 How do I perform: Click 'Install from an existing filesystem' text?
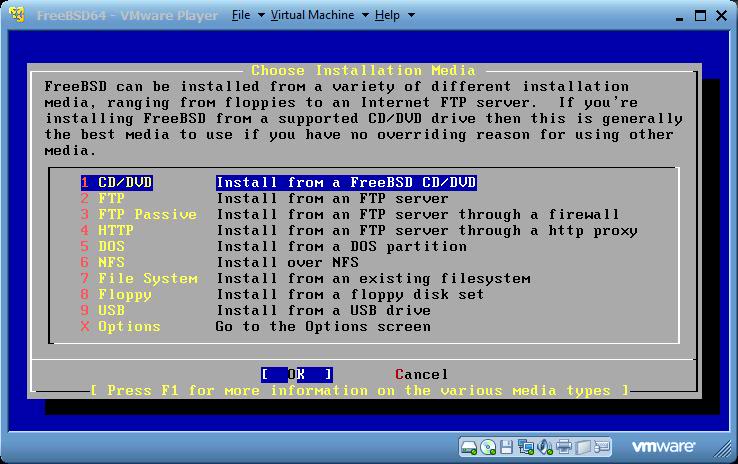point(373,279)
